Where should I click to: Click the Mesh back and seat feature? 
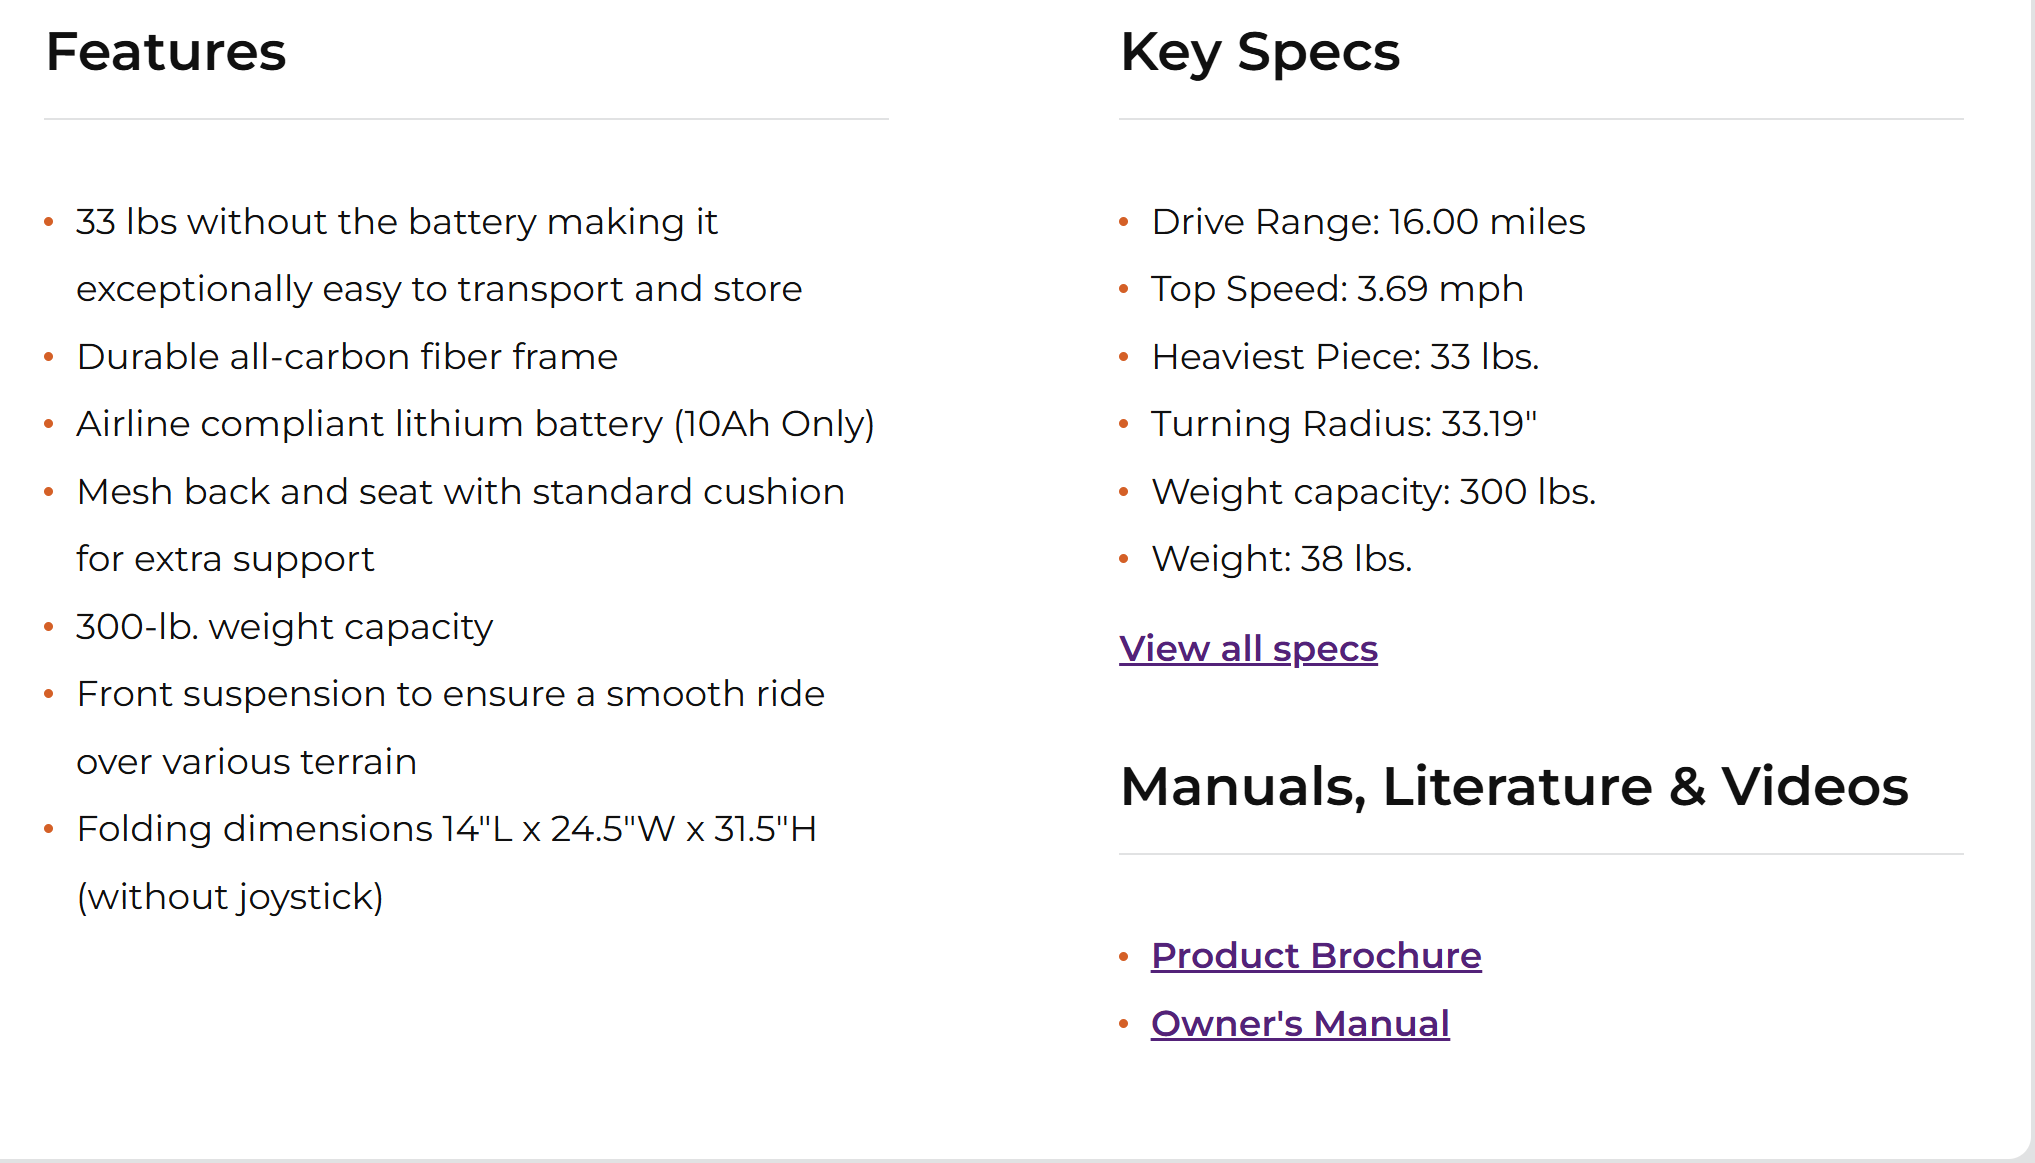(x=460, y=492)
